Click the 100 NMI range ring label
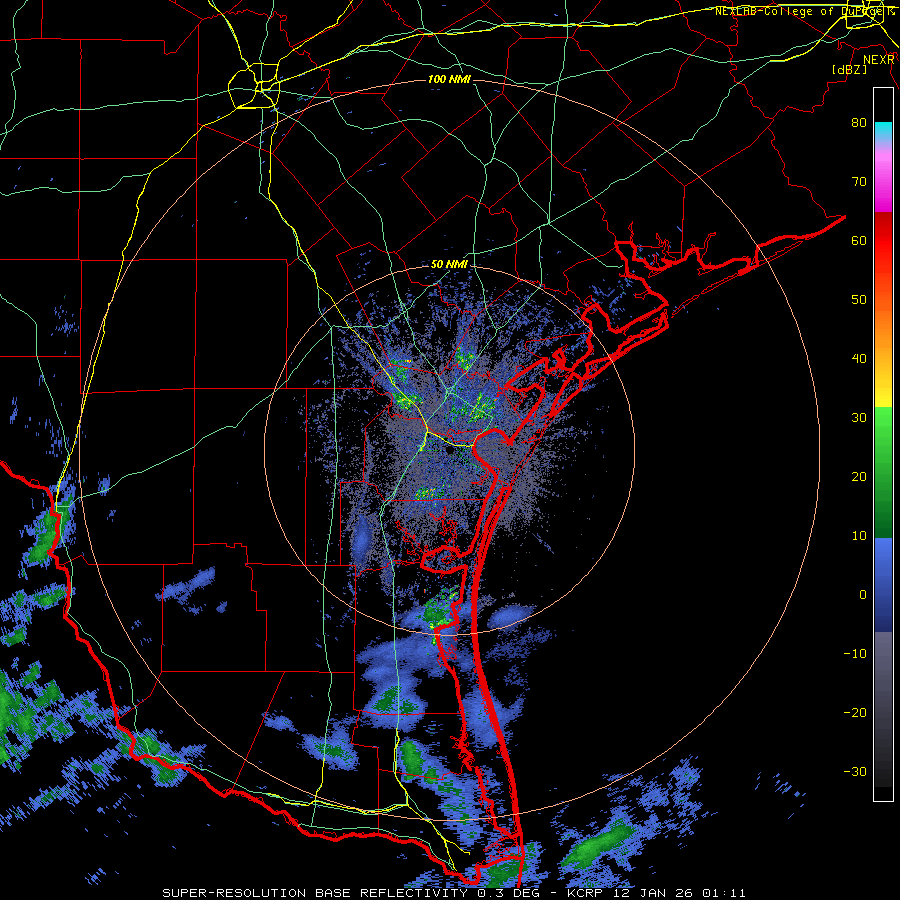Screen dimensions: 900x900 tap(449, 79)
